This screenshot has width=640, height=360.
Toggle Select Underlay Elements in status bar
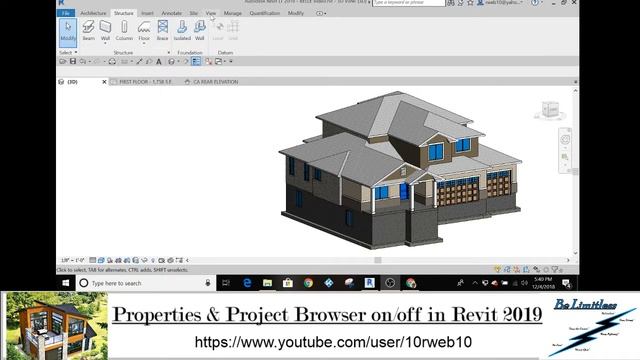(x=507, y=269)
